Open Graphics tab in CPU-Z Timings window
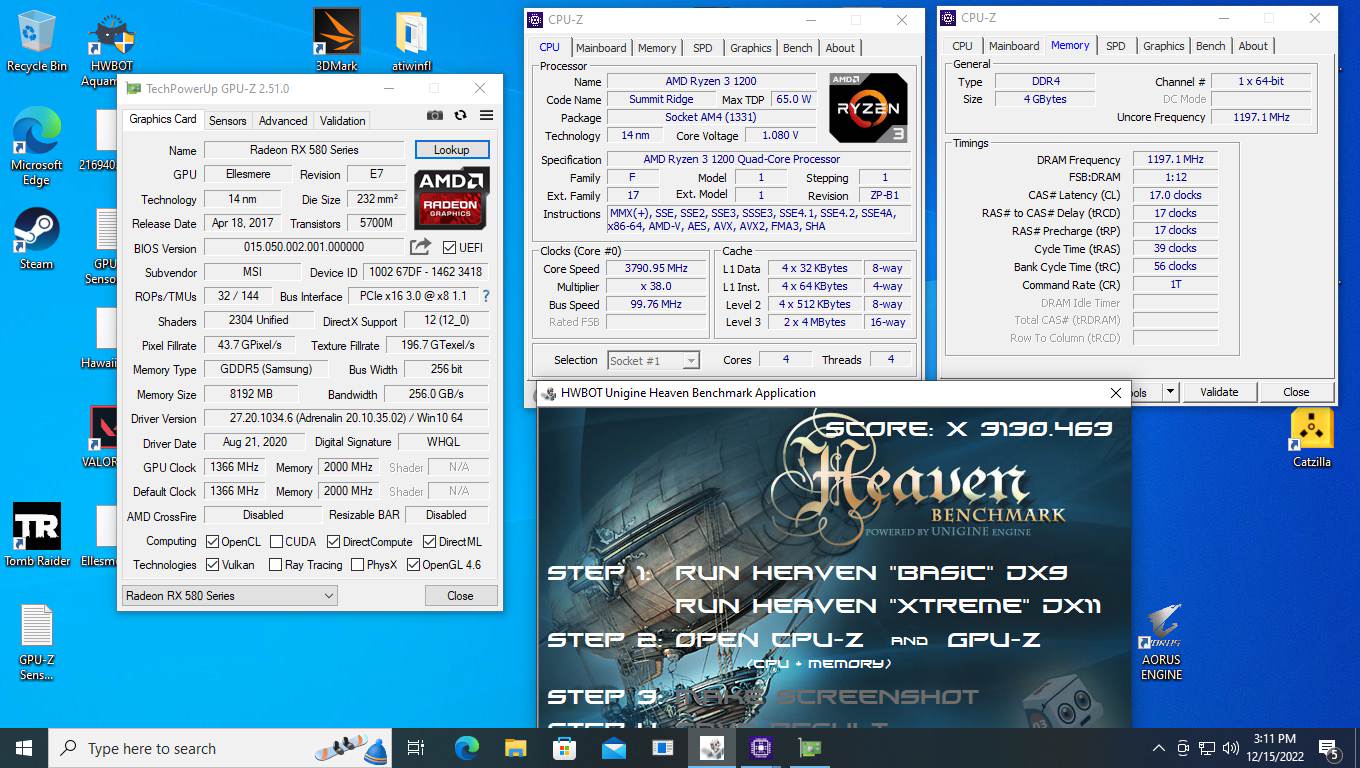The image size is (1360, 768). click(1163, 45)
